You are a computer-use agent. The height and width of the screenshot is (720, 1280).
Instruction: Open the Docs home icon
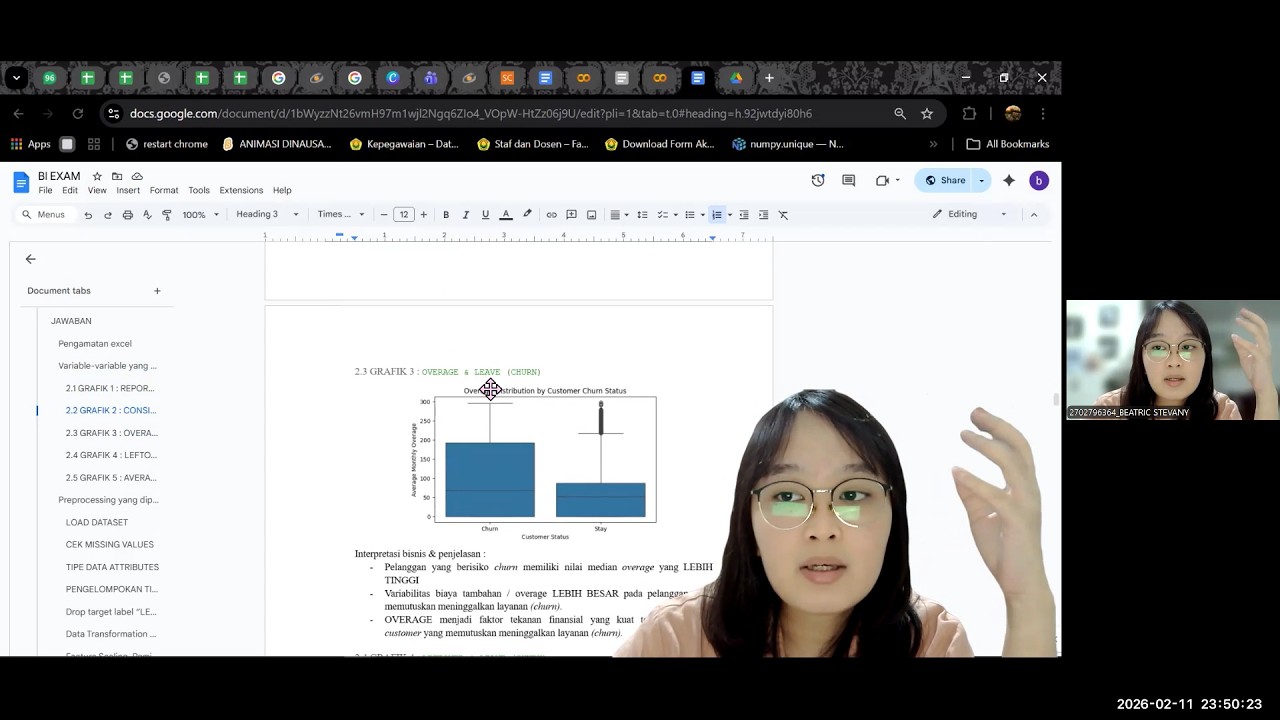pyautogui.click(x=21, y=182)
